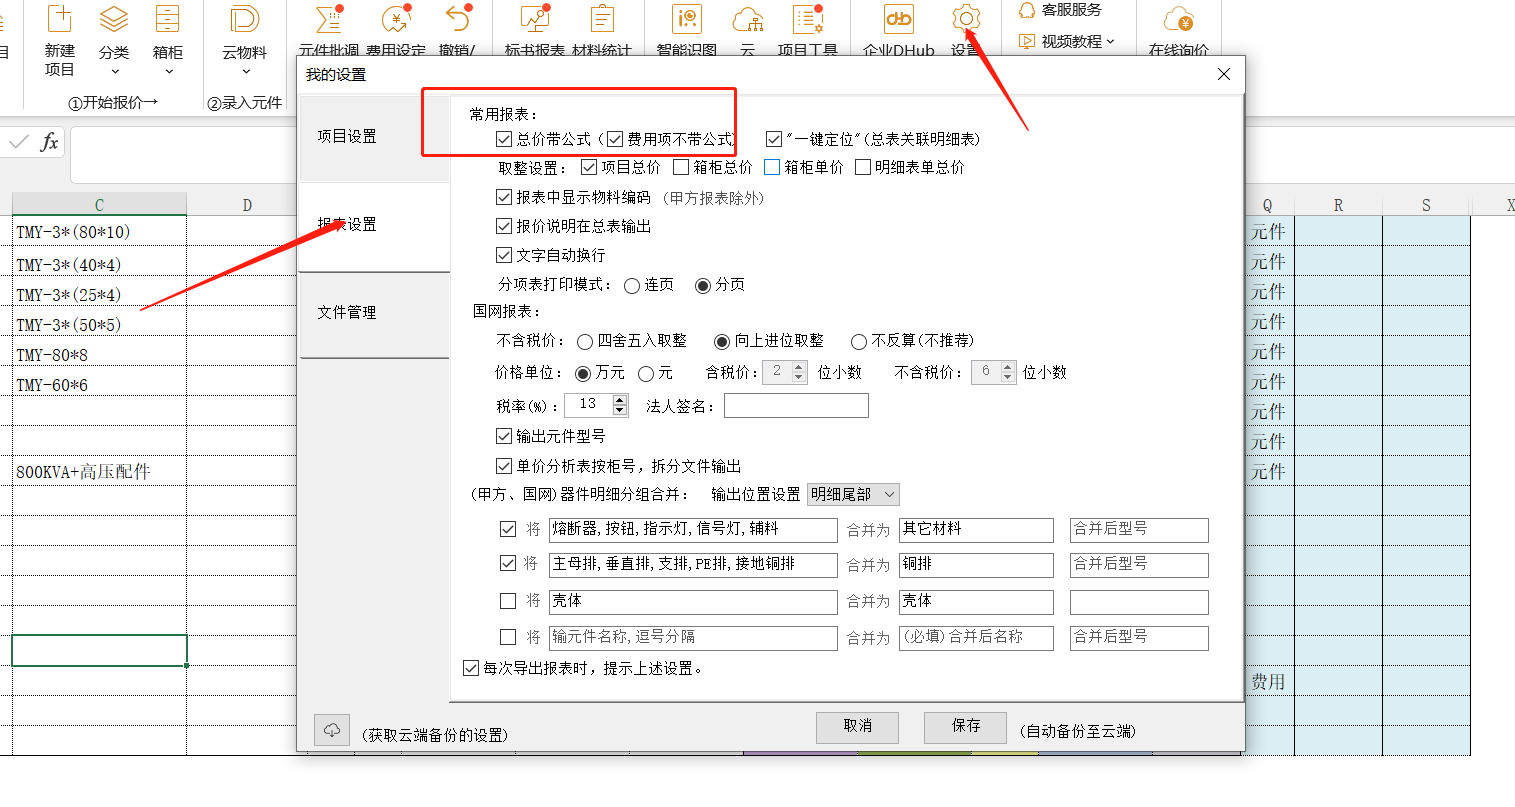
Task: Toggle 报表中显示物料编码 checkbox
Action: pyautogui.click(x=504, y=198)
